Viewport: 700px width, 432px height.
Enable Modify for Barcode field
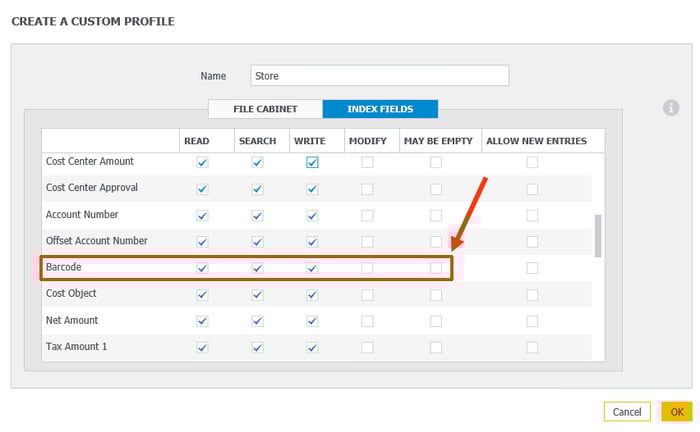(367, 268)
